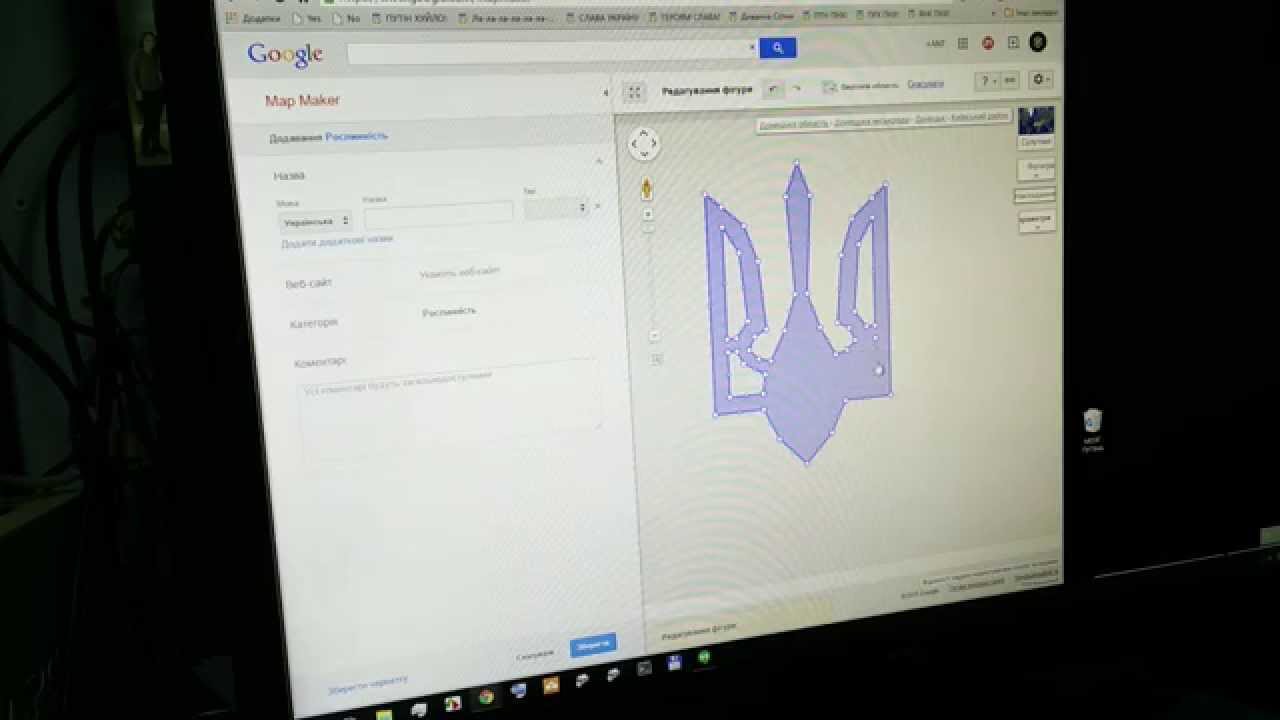Image resolution: width=1280 pixels, height=720 pixels.
Task: Open the Фігури dropdown on the map
Action: pyautogui.click(x=1037, y=169)
